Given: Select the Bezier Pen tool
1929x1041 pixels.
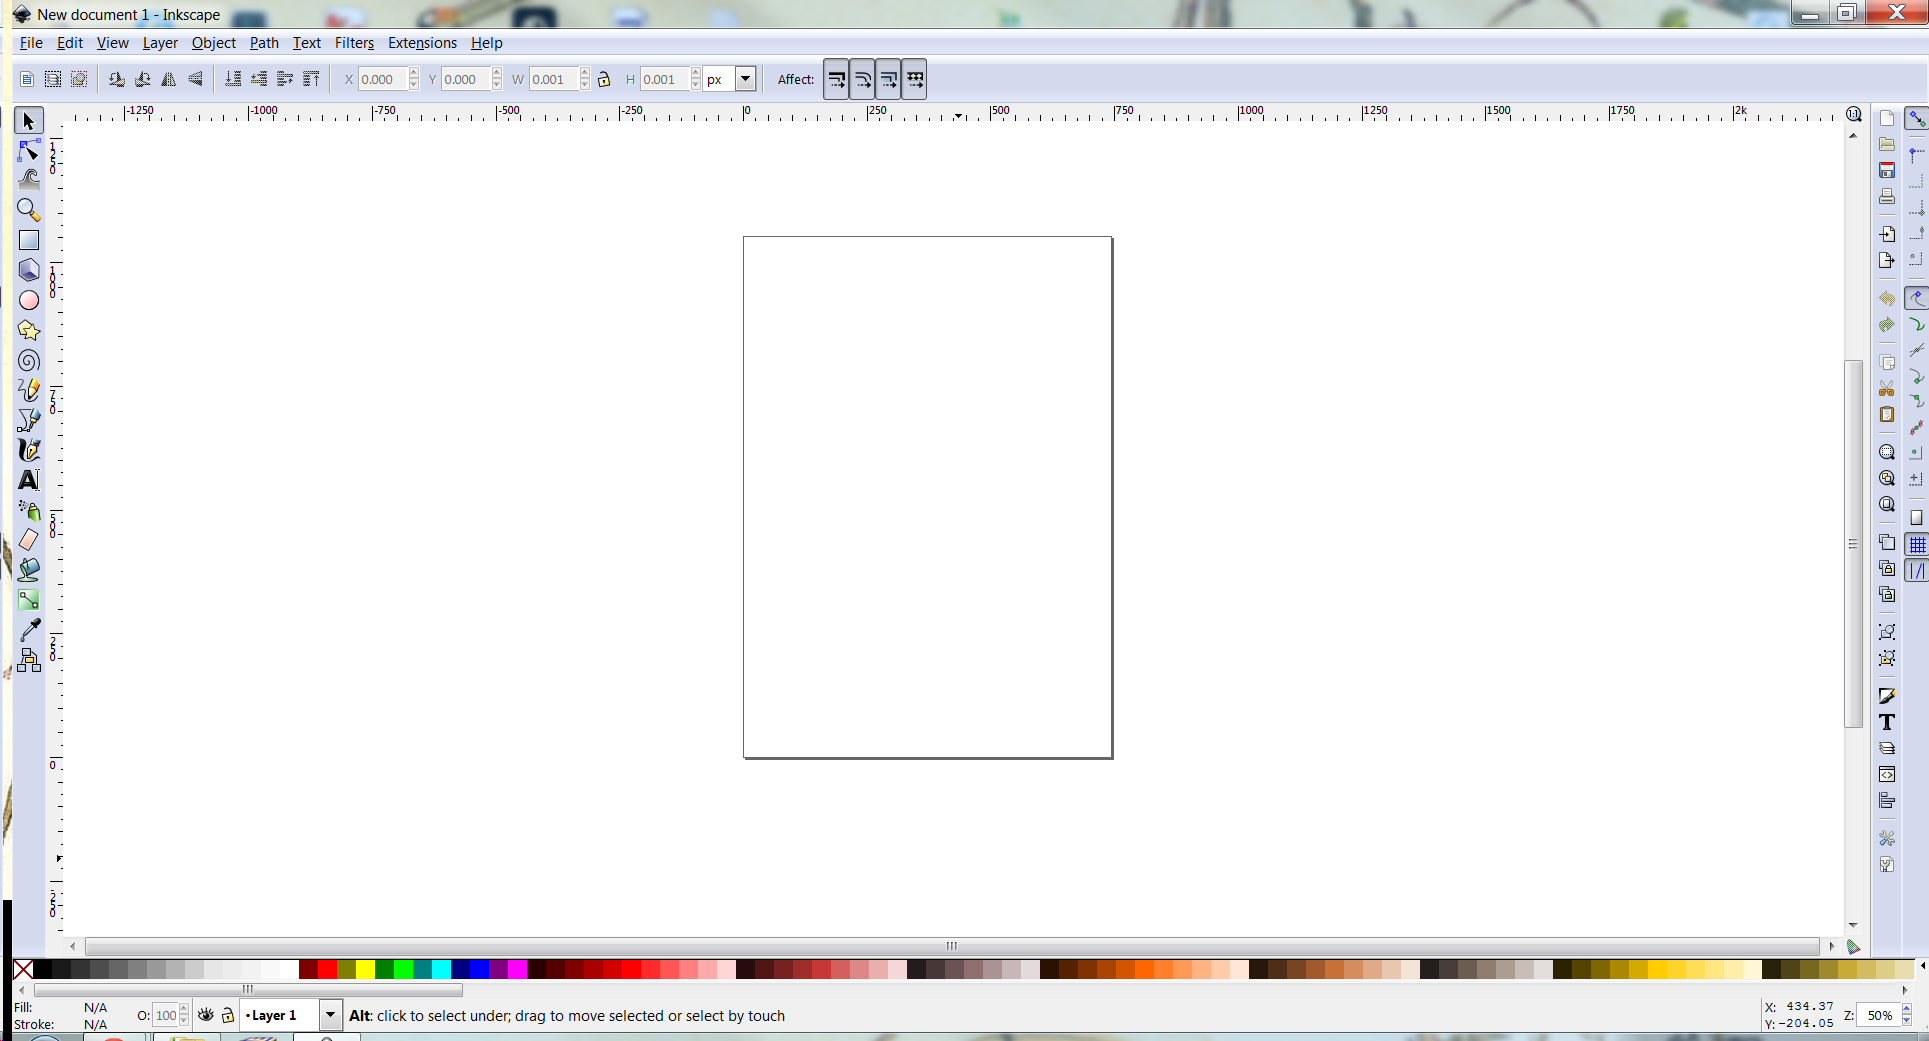Looking at the screenshot, I should 29,420.
